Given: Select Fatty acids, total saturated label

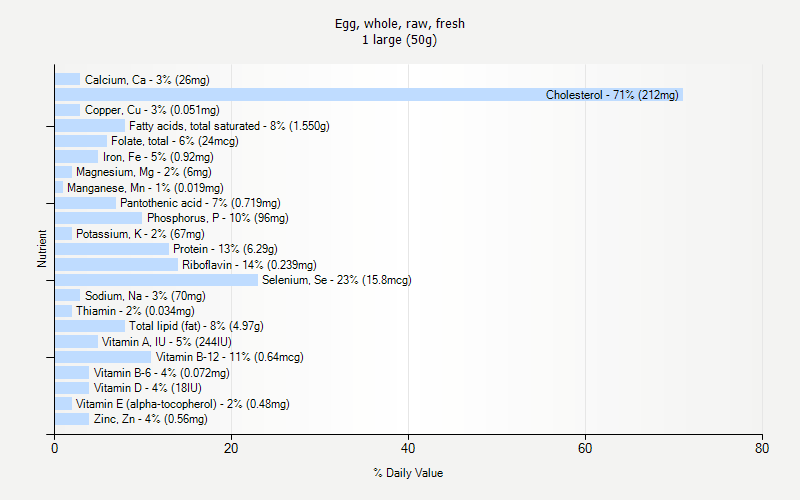Looking at the screenshot, I should point(228,126).
